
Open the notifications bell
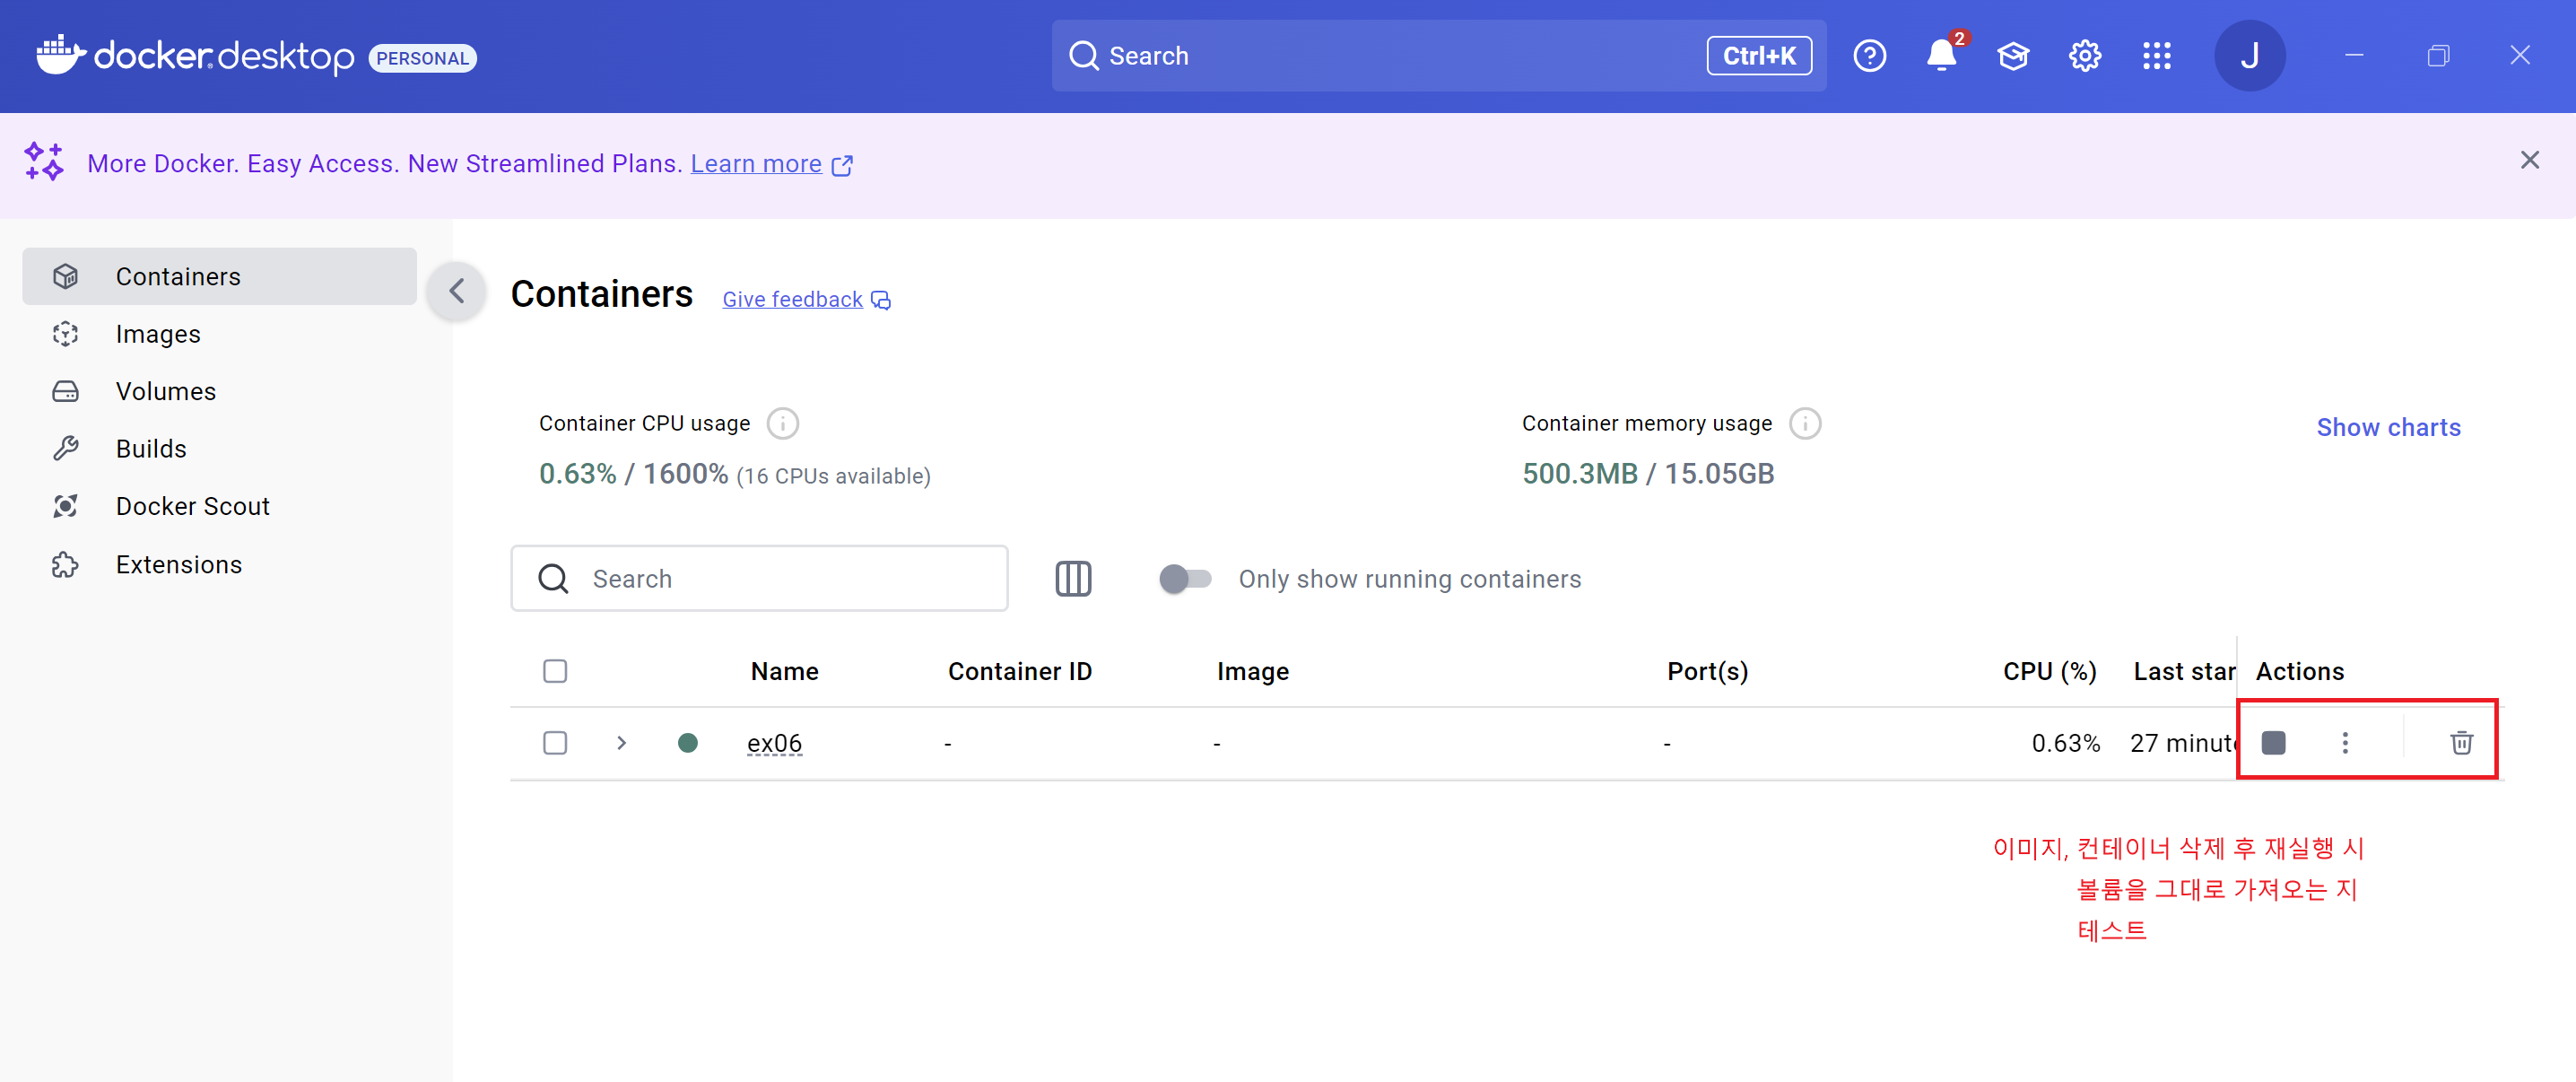(x=1941, y=56)
